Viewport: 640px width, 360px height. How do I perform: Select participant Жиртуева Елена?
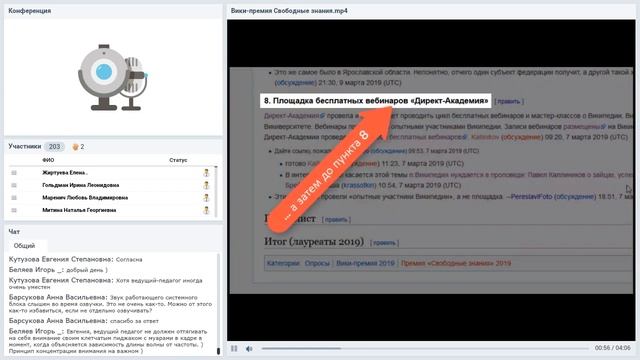[x=65, y=173]
